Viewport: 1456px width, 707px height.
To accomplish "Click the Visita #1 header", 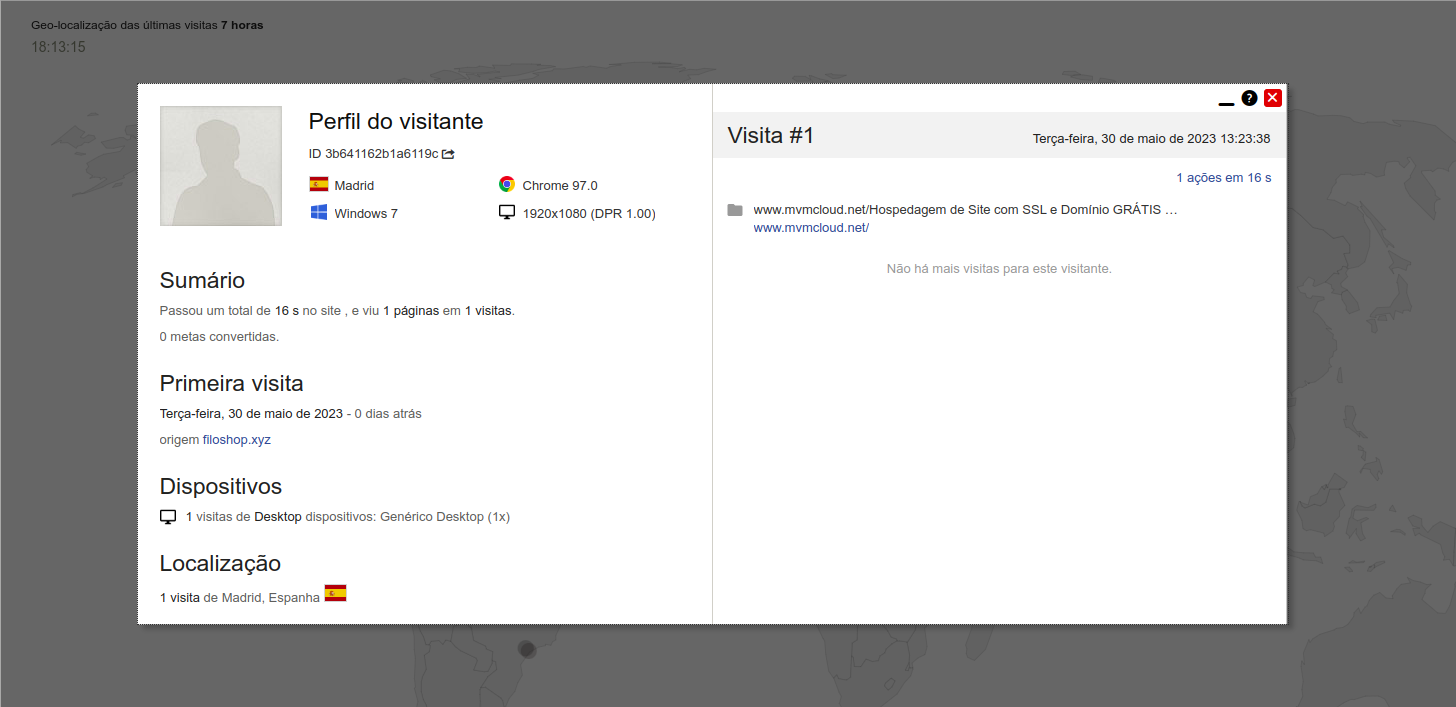I will (x=771, y=136).
